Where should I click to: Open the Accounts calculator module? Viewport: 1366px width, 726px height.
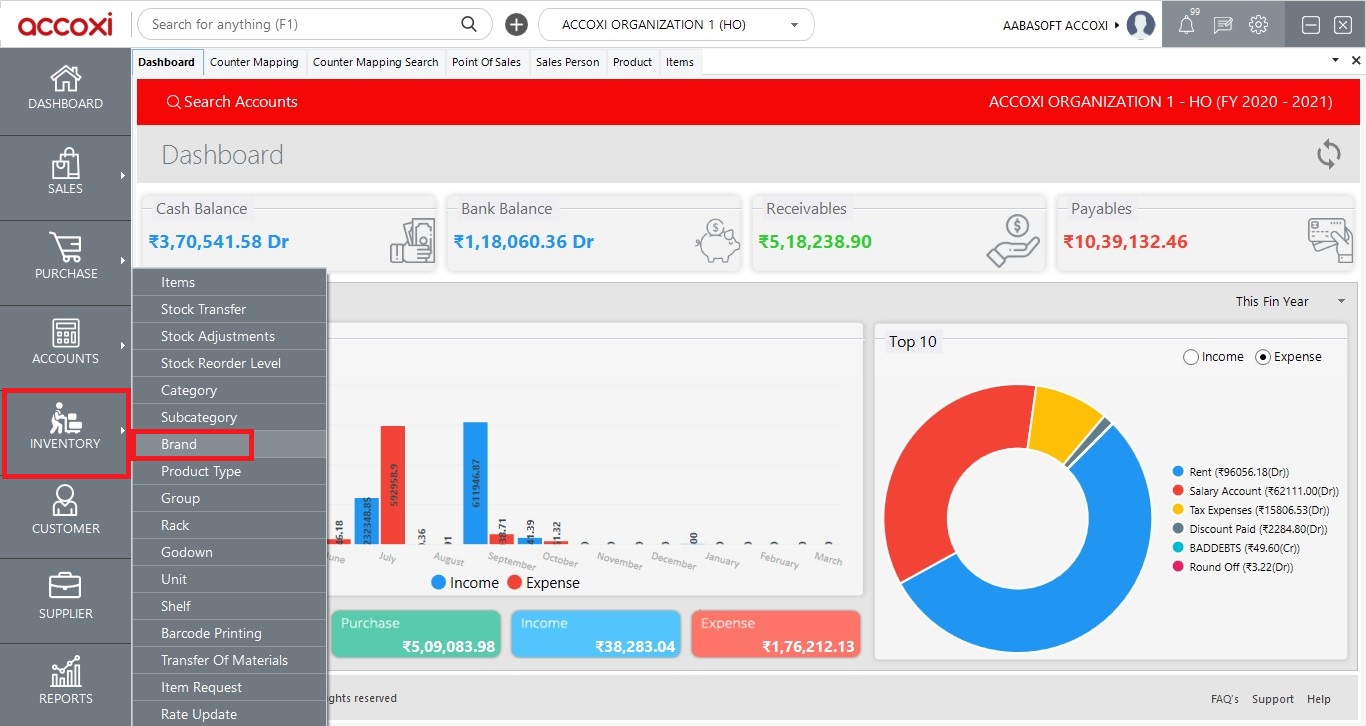click(x=65, y=333)
